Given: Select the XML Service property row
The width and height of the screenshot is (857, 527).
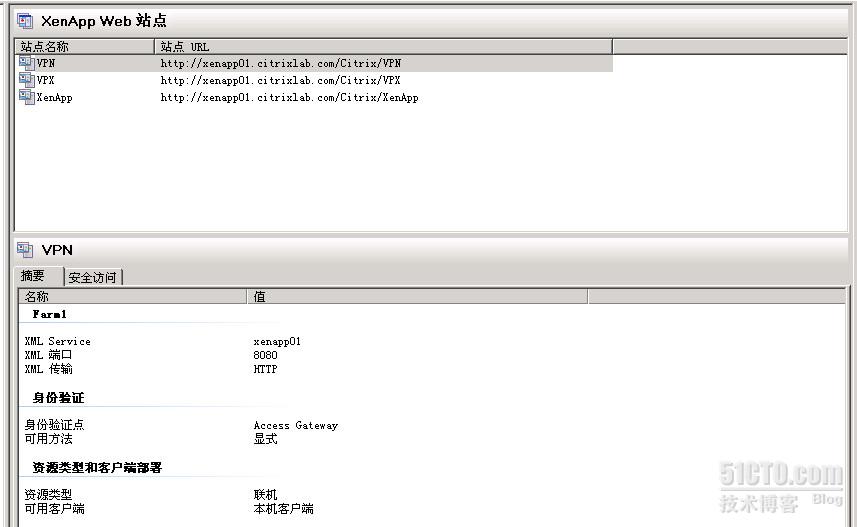Looking at the screenshot, I should coord(163,342).
